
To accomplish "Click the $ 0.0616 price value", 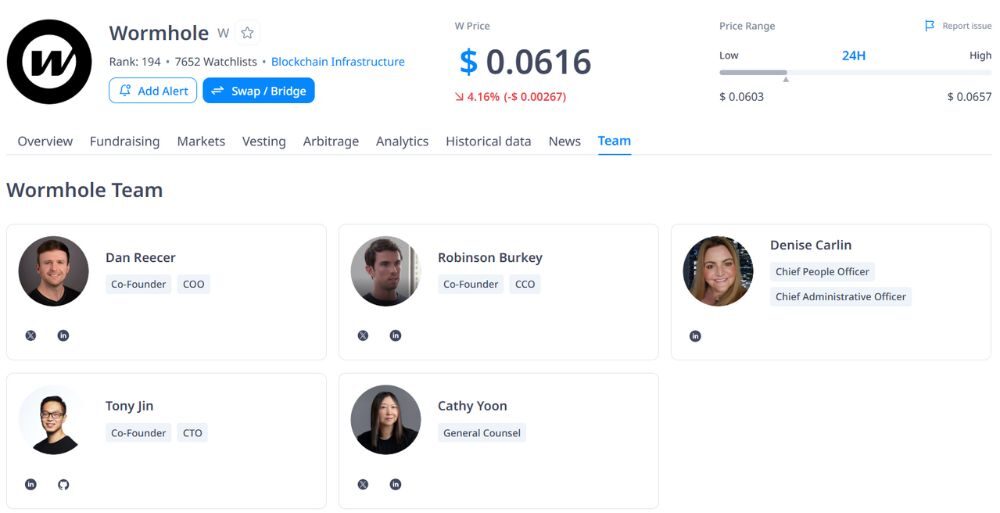I will click(x=526, y=62).
